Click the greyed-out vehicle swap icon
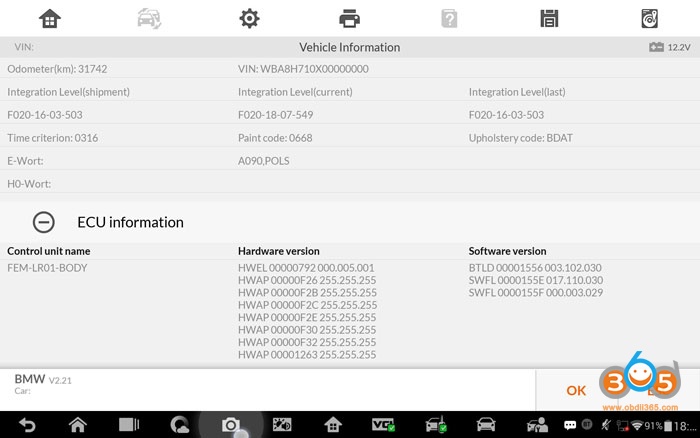The height and width of the screenshot is (438, 700). [149, 19]
